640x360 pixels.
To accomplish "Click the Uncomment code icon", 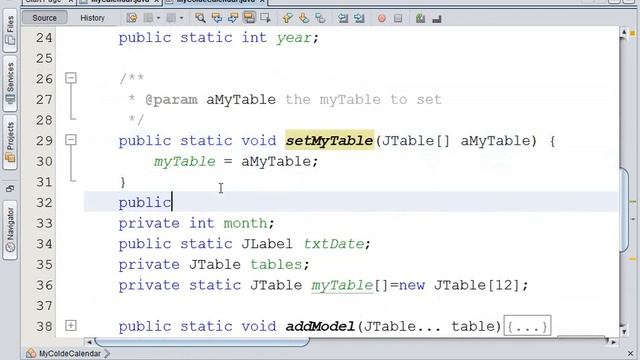I will [437, 18].
